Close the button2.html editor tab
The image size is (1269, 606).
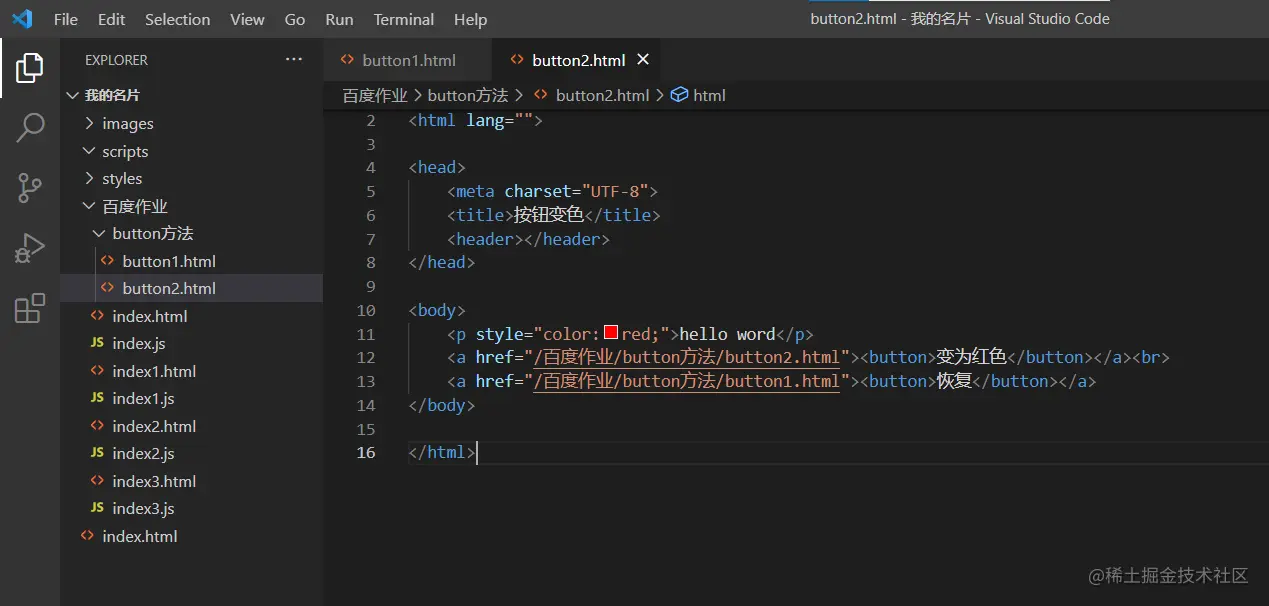643,60
